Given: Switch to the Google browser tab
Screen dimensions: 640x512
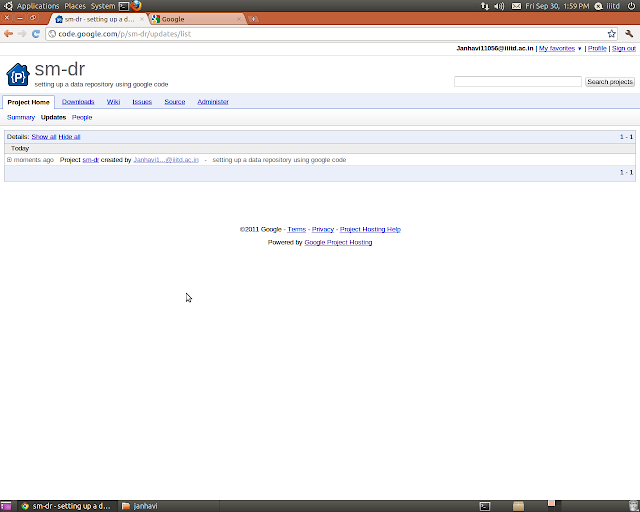Looking at the screenshot, I should [x=196, y=19].
